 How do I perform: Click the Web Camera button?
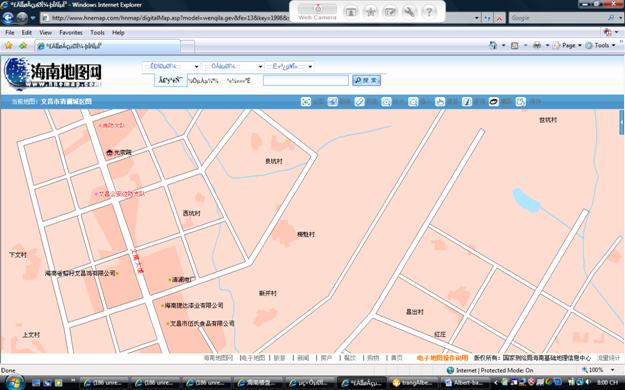[x=317, y=12]
